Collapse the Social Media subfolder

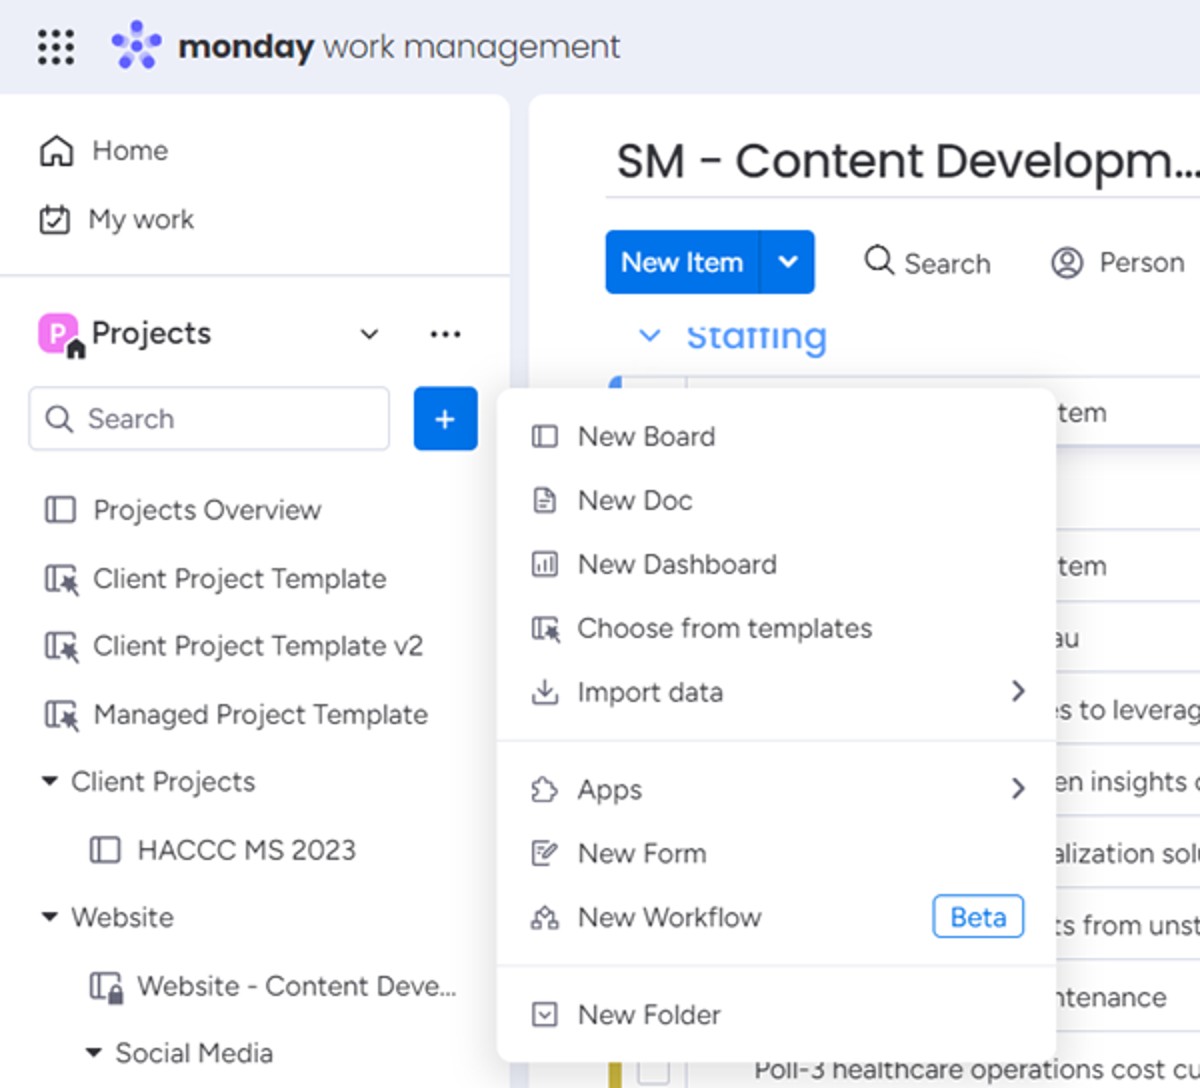point(93,1052)
